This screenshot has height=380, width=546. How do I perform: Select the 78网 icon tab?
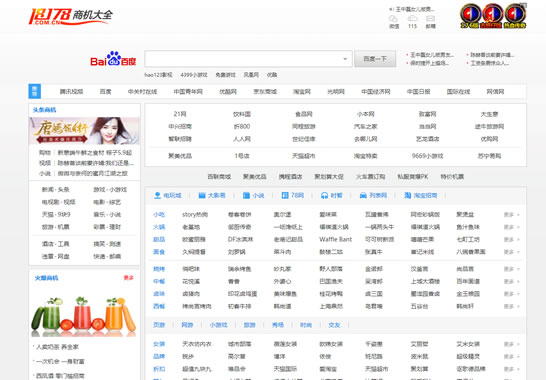[292, 195]
